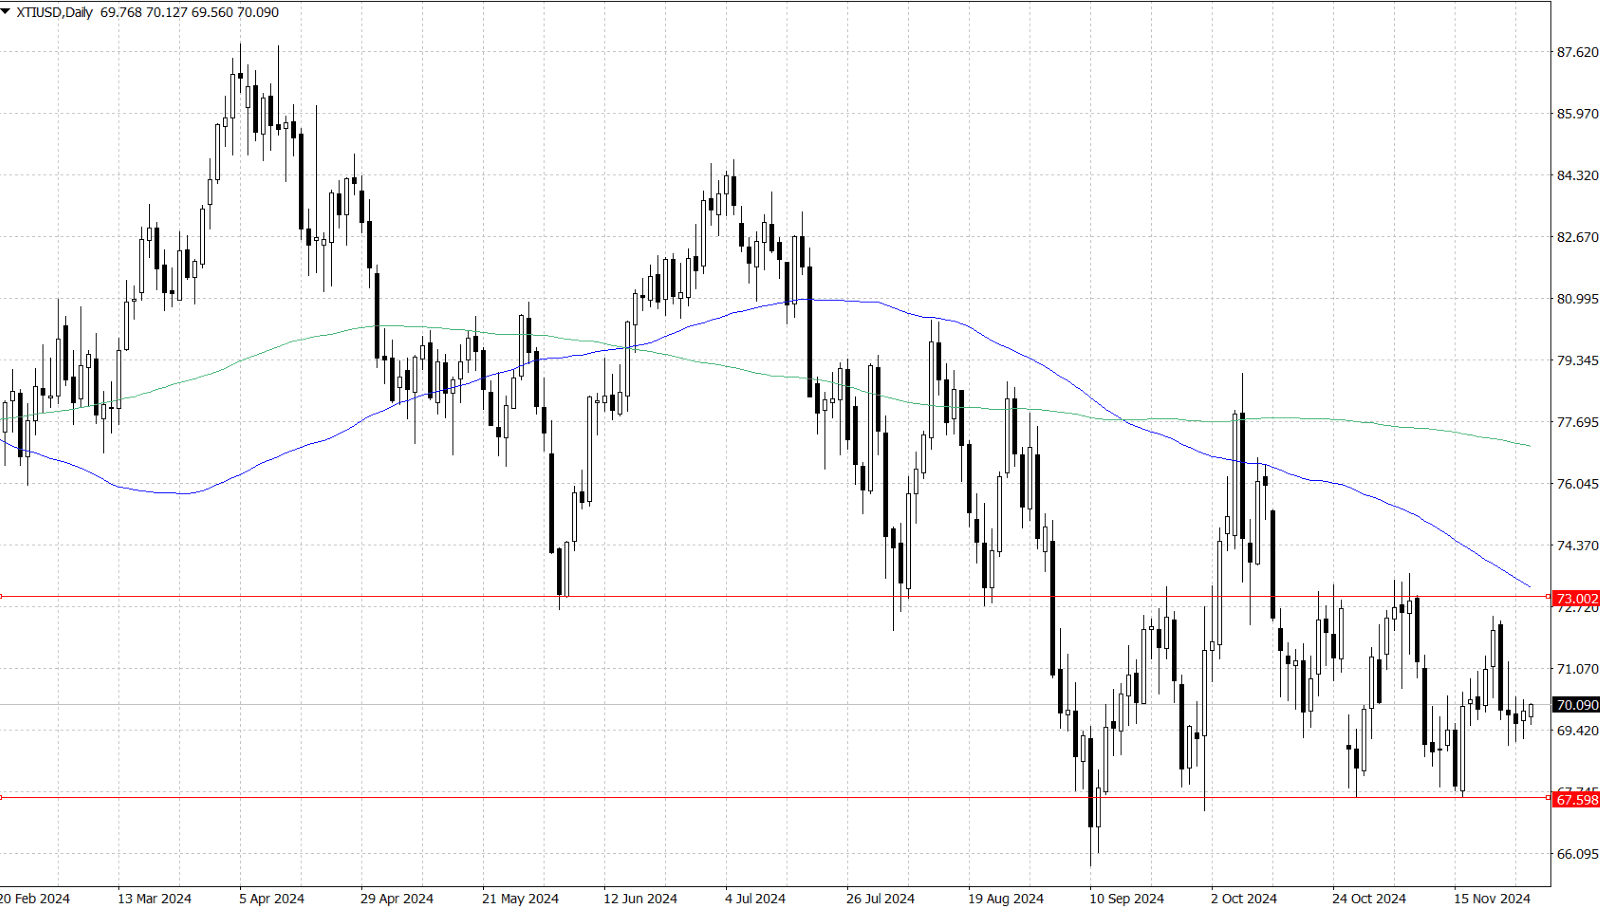
Task: Click the 74.370 price axis label
Action: tap(1578, 546)
